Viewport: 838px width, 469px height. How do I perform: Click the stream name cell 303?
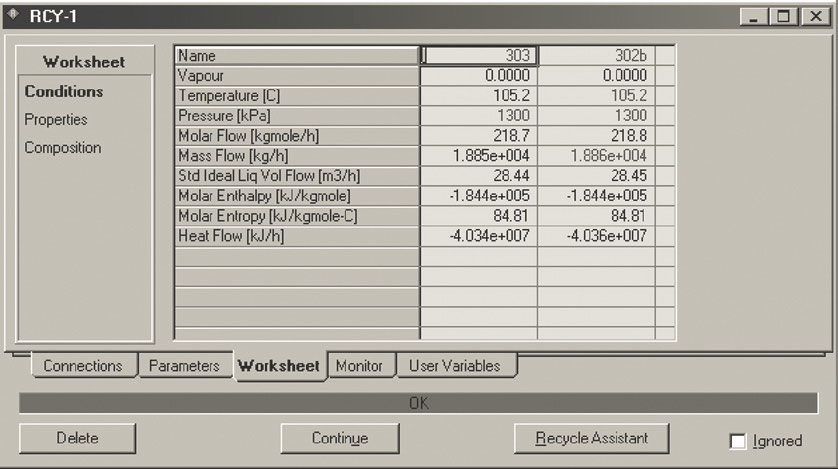[479, 57]
